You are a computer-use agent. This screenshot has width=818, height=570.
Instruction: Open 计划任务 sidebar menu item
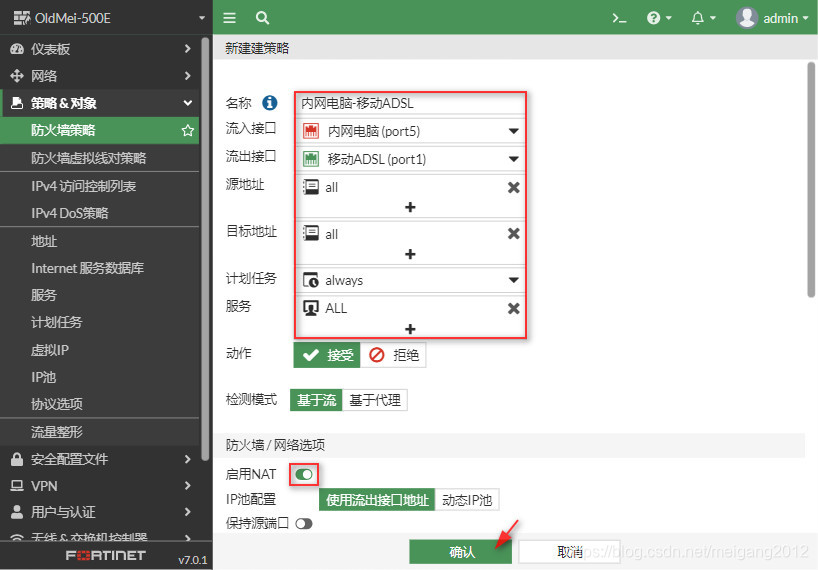pos(99,322)
